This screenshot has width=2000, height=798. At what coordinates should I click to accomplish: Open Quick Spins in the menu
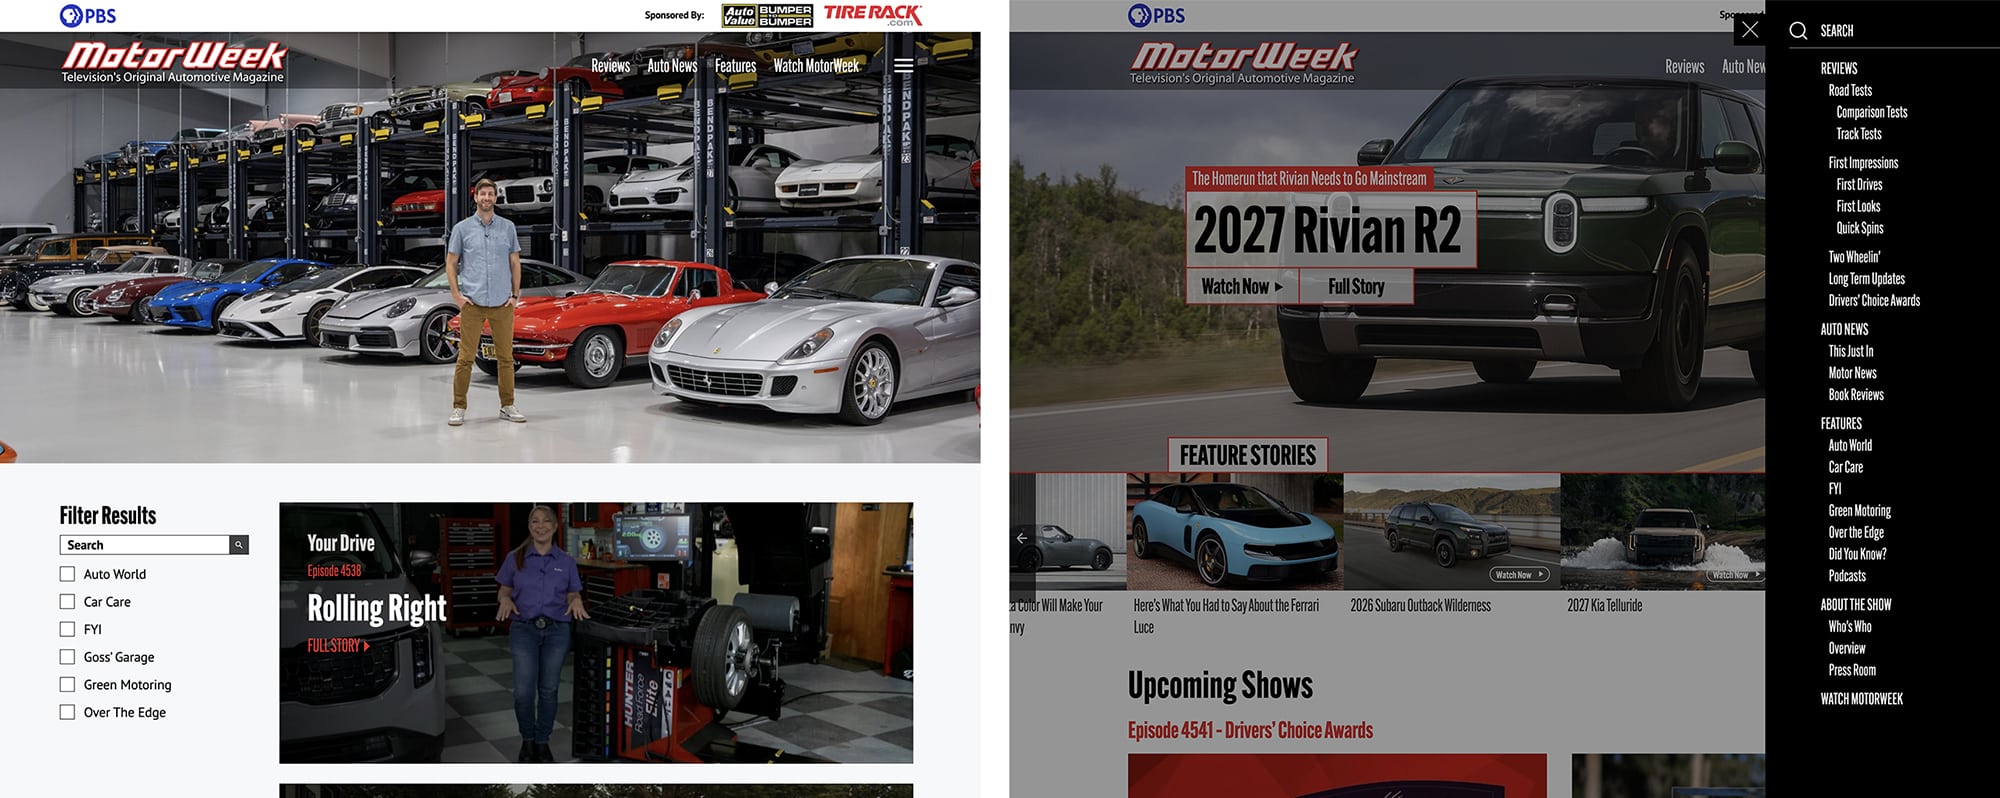pos(1860,229)
